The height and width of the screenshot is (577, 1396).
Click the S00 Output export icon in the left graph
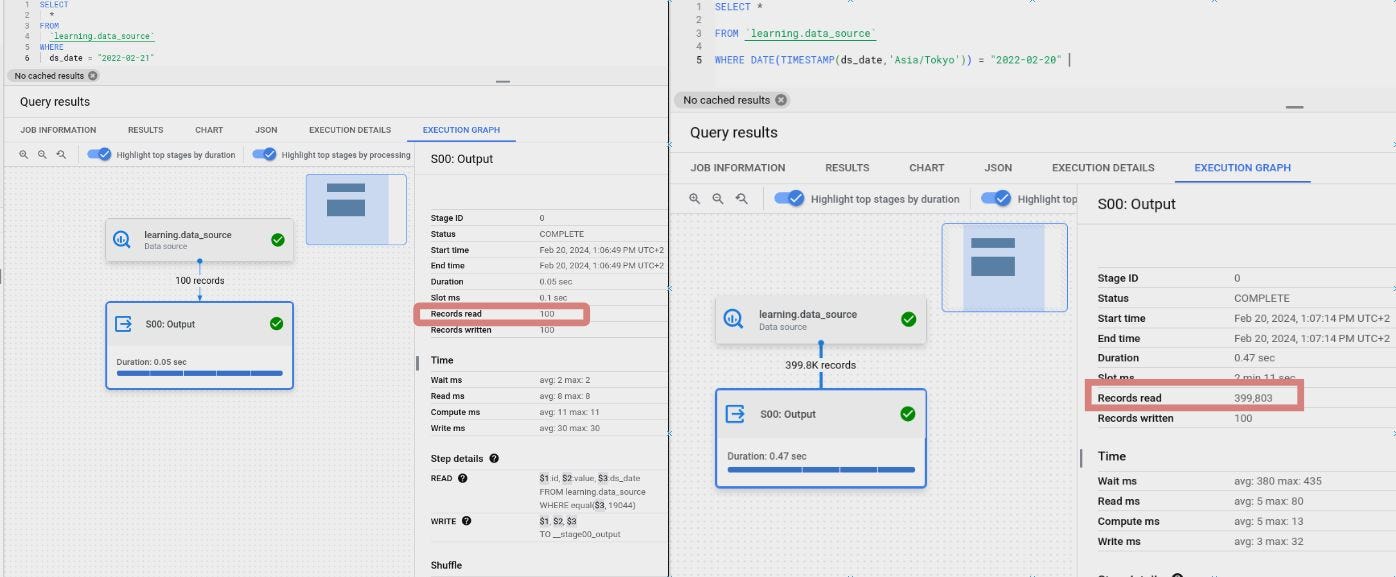tap(124, 324)
